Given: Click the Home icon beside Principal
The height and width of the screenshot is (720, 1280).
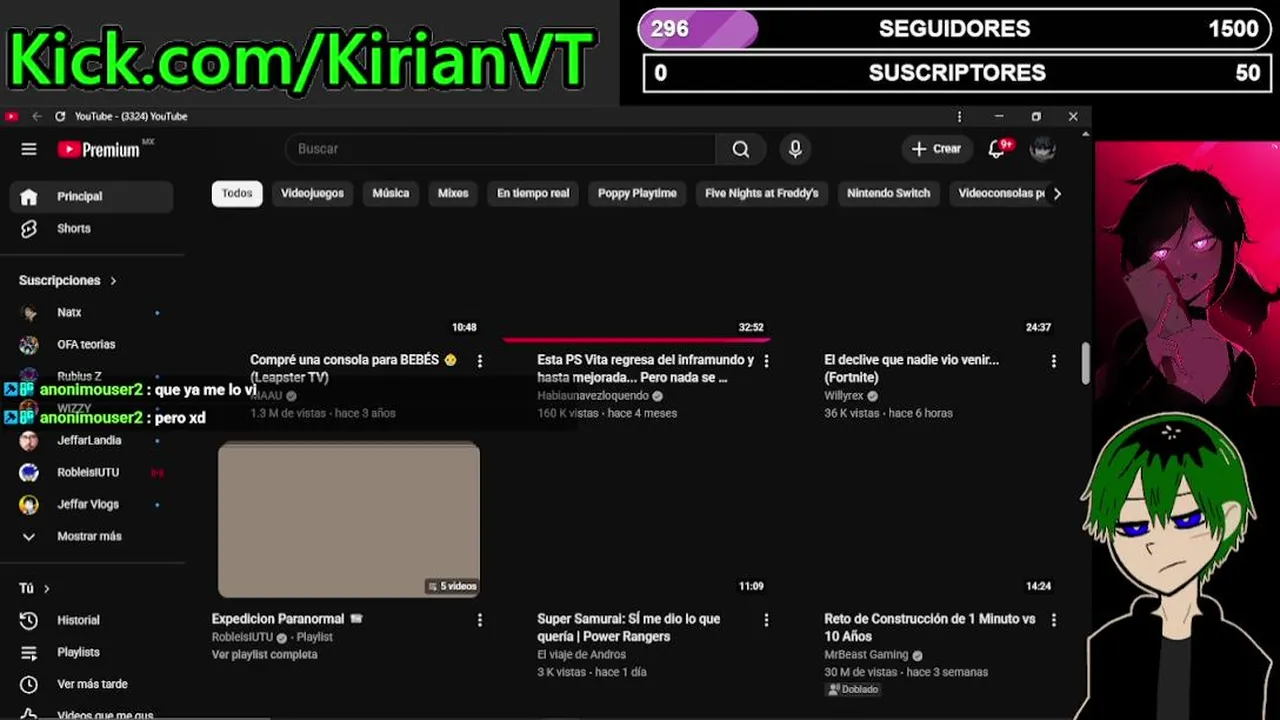Looking at the screenshot, I should pyautogui.click(x=29, y=197).
